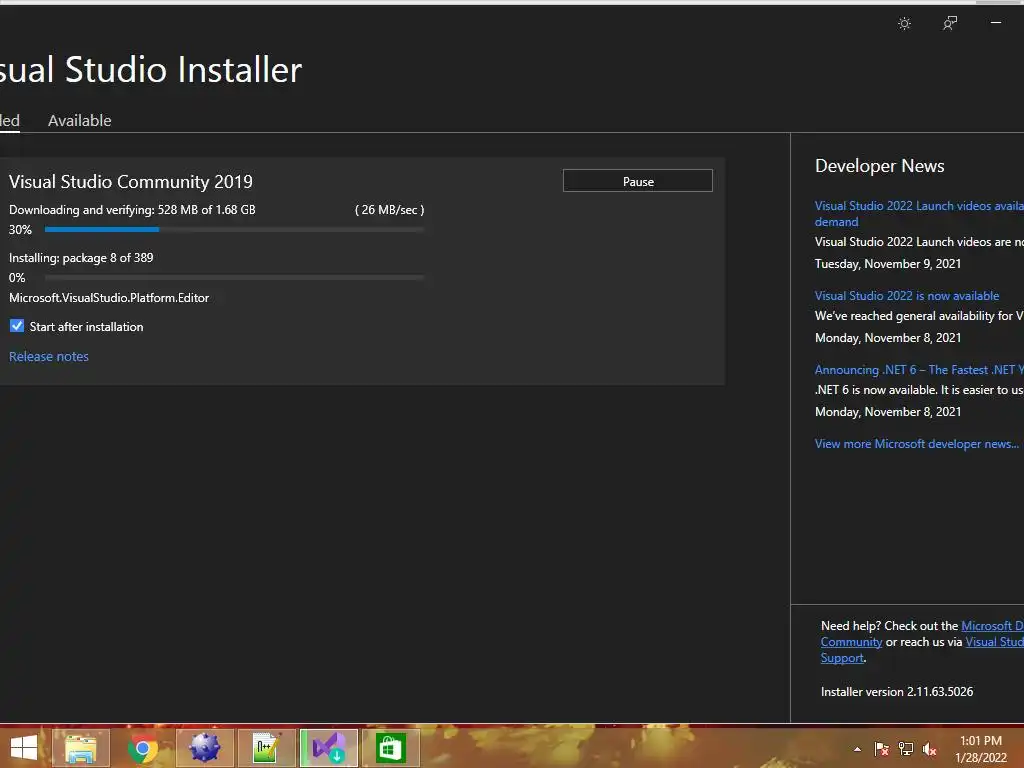Select Installer version 2.11.63.5026 text
This screenshot has width=1024, height=768.
897,692
